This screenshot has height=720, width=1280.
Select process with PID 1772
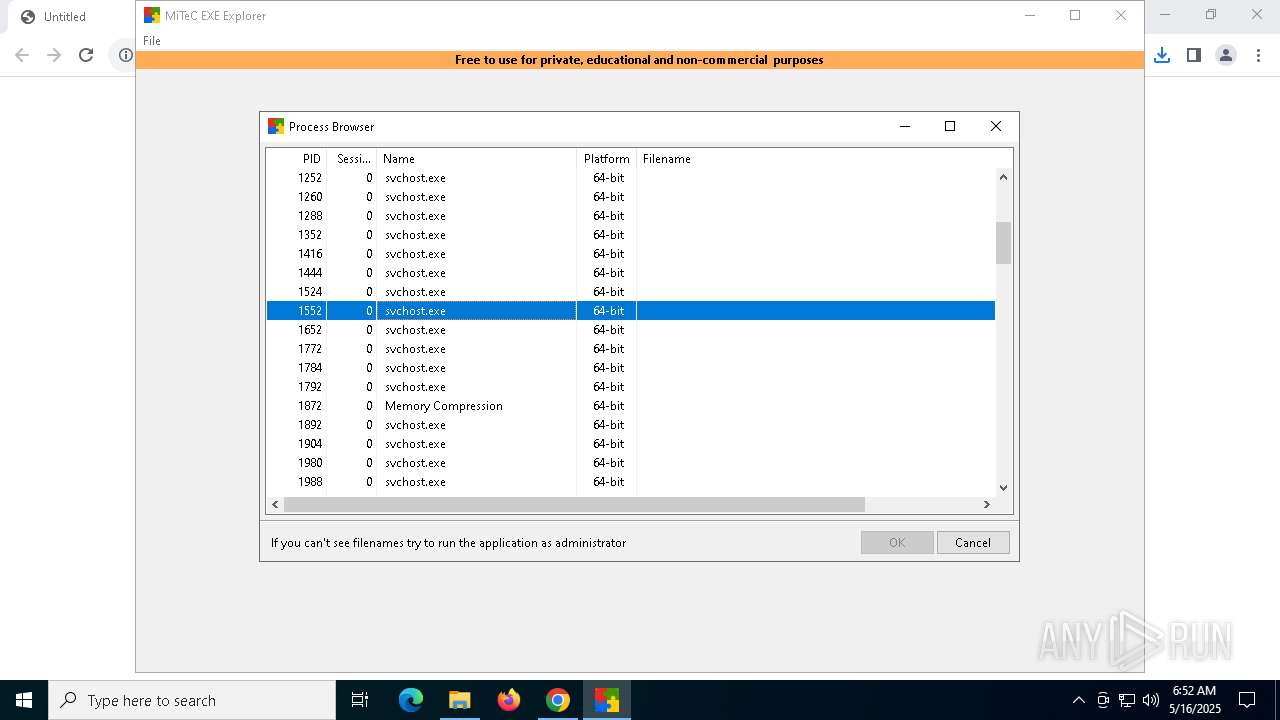pyautogui.click(x=631, y=349)
